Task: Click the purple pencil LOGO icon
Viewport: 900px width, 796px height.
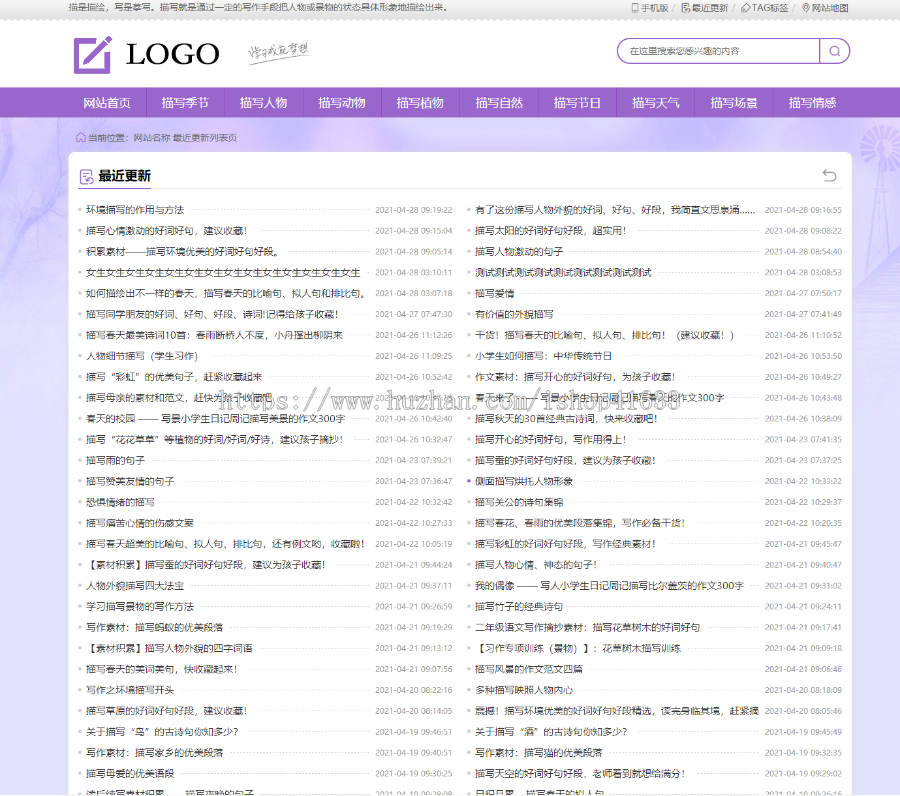Action: click(x=92, y=55)
